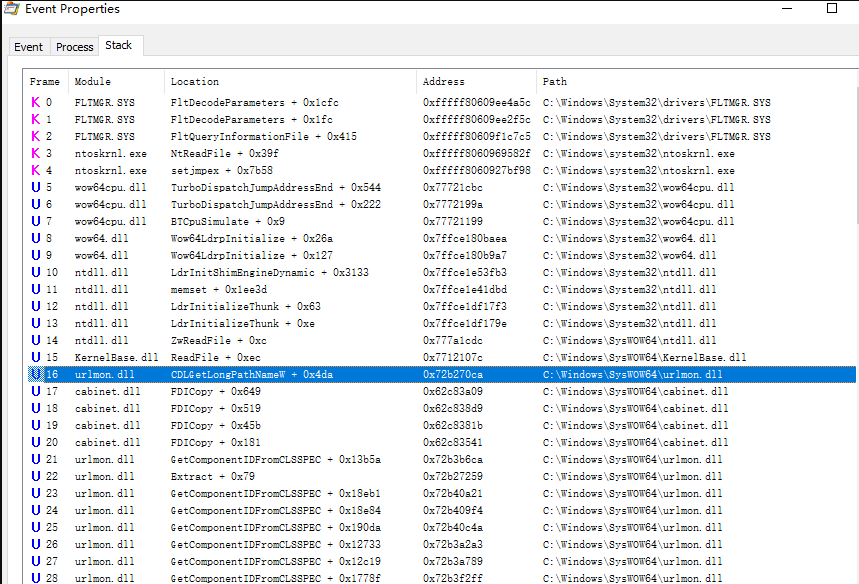859x584 pixels.
Task: Click user U icon of selected frame 16
Action: (x=36, y=374)
